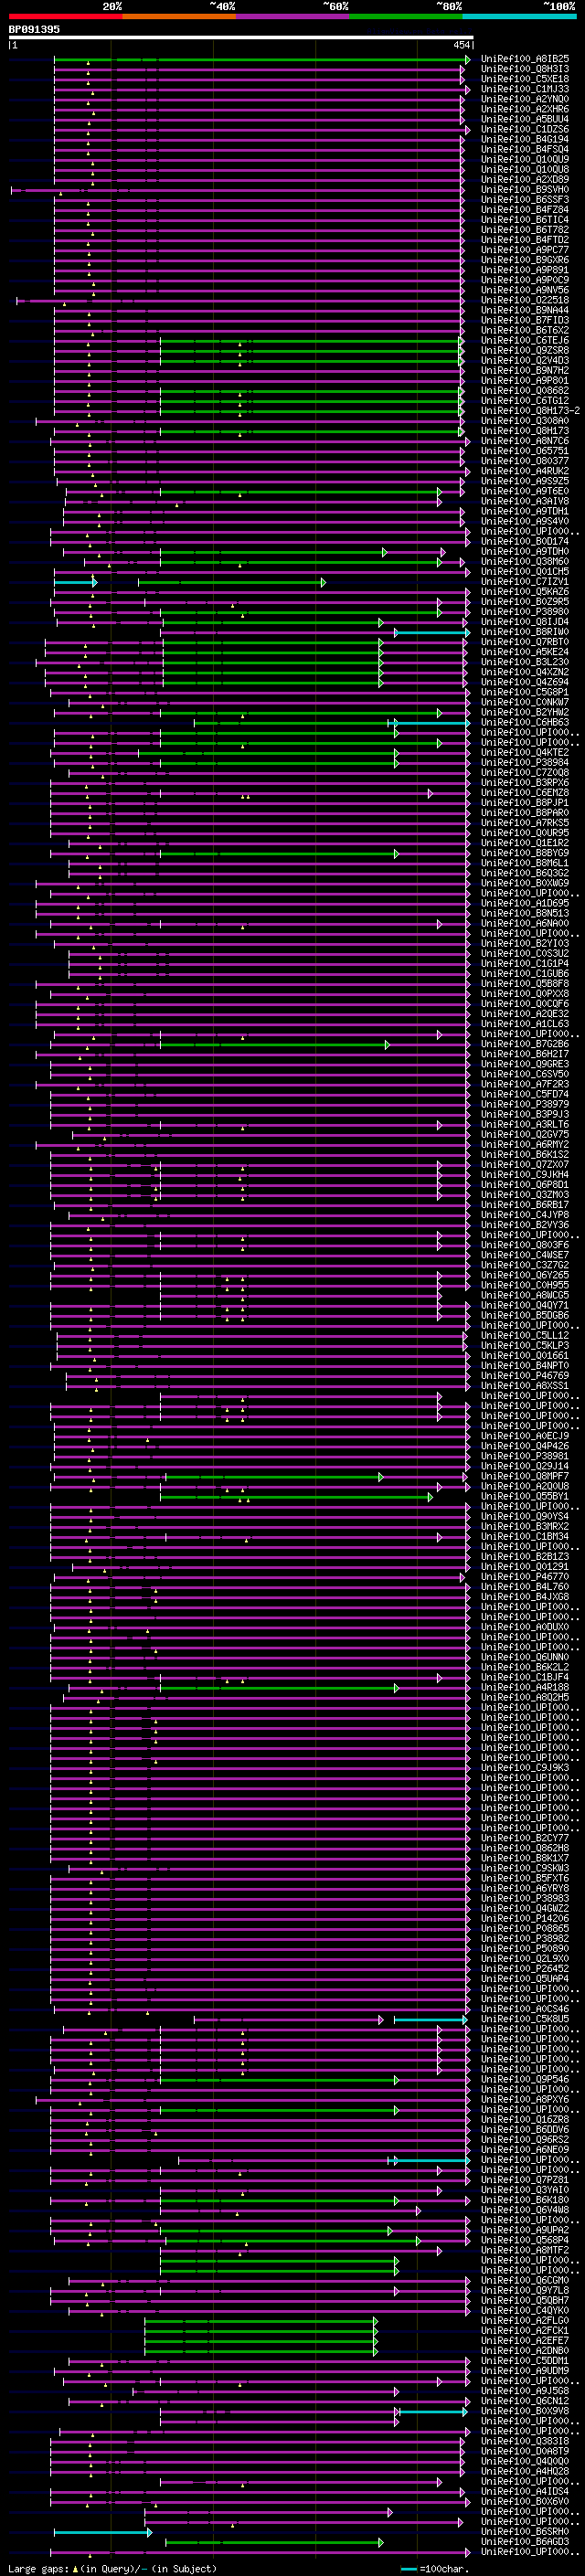The image size is (585, 2576).
Task: Click hit name UniRef100_A6NA00
Action: pyautogui.click(x=525, y=923)
